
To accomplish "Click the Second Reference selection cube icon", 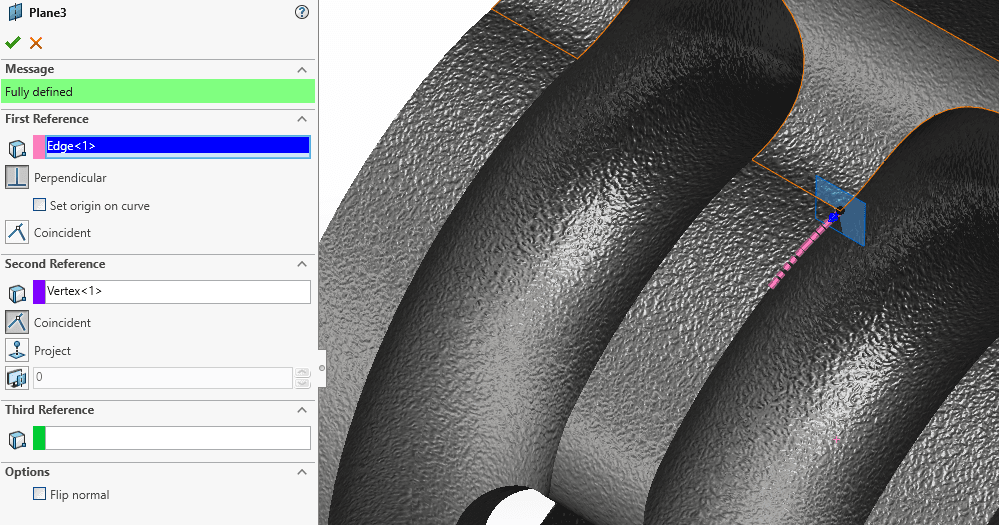I will [17, 292].
